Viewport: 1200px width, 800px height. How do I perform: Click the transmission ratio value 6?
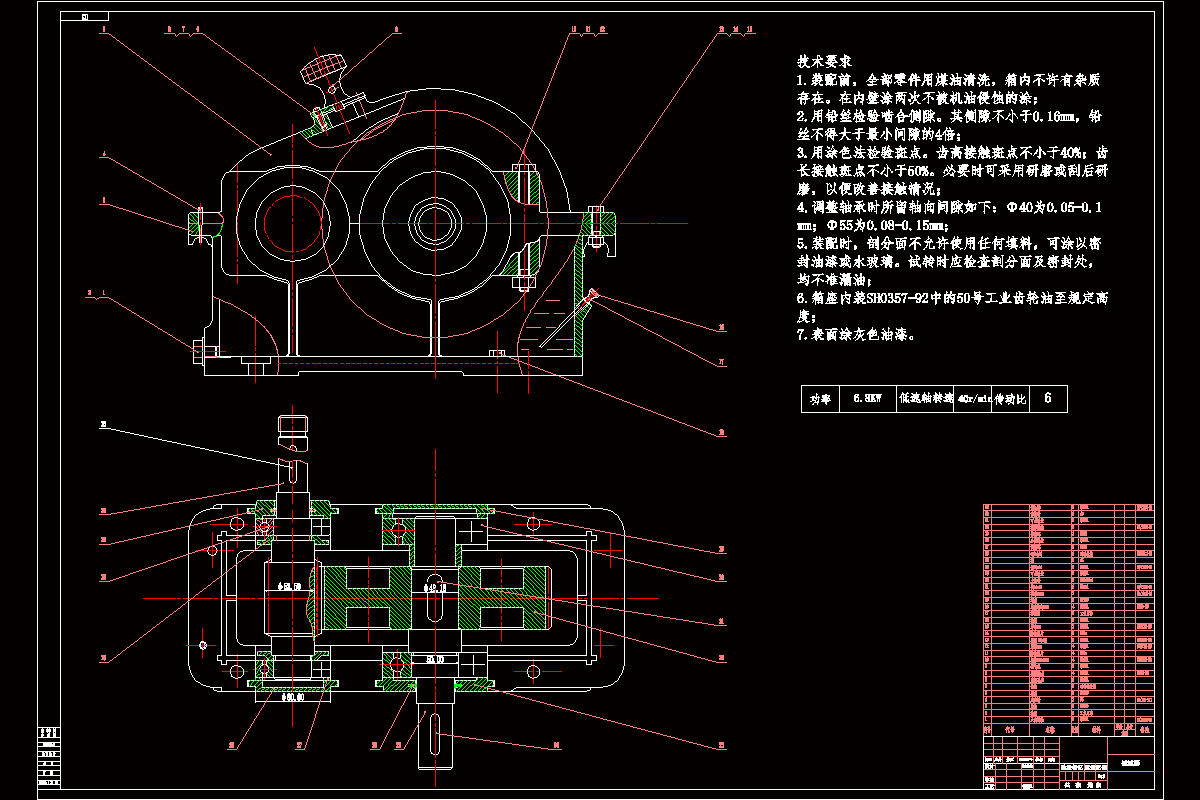tap(1048, 399)
